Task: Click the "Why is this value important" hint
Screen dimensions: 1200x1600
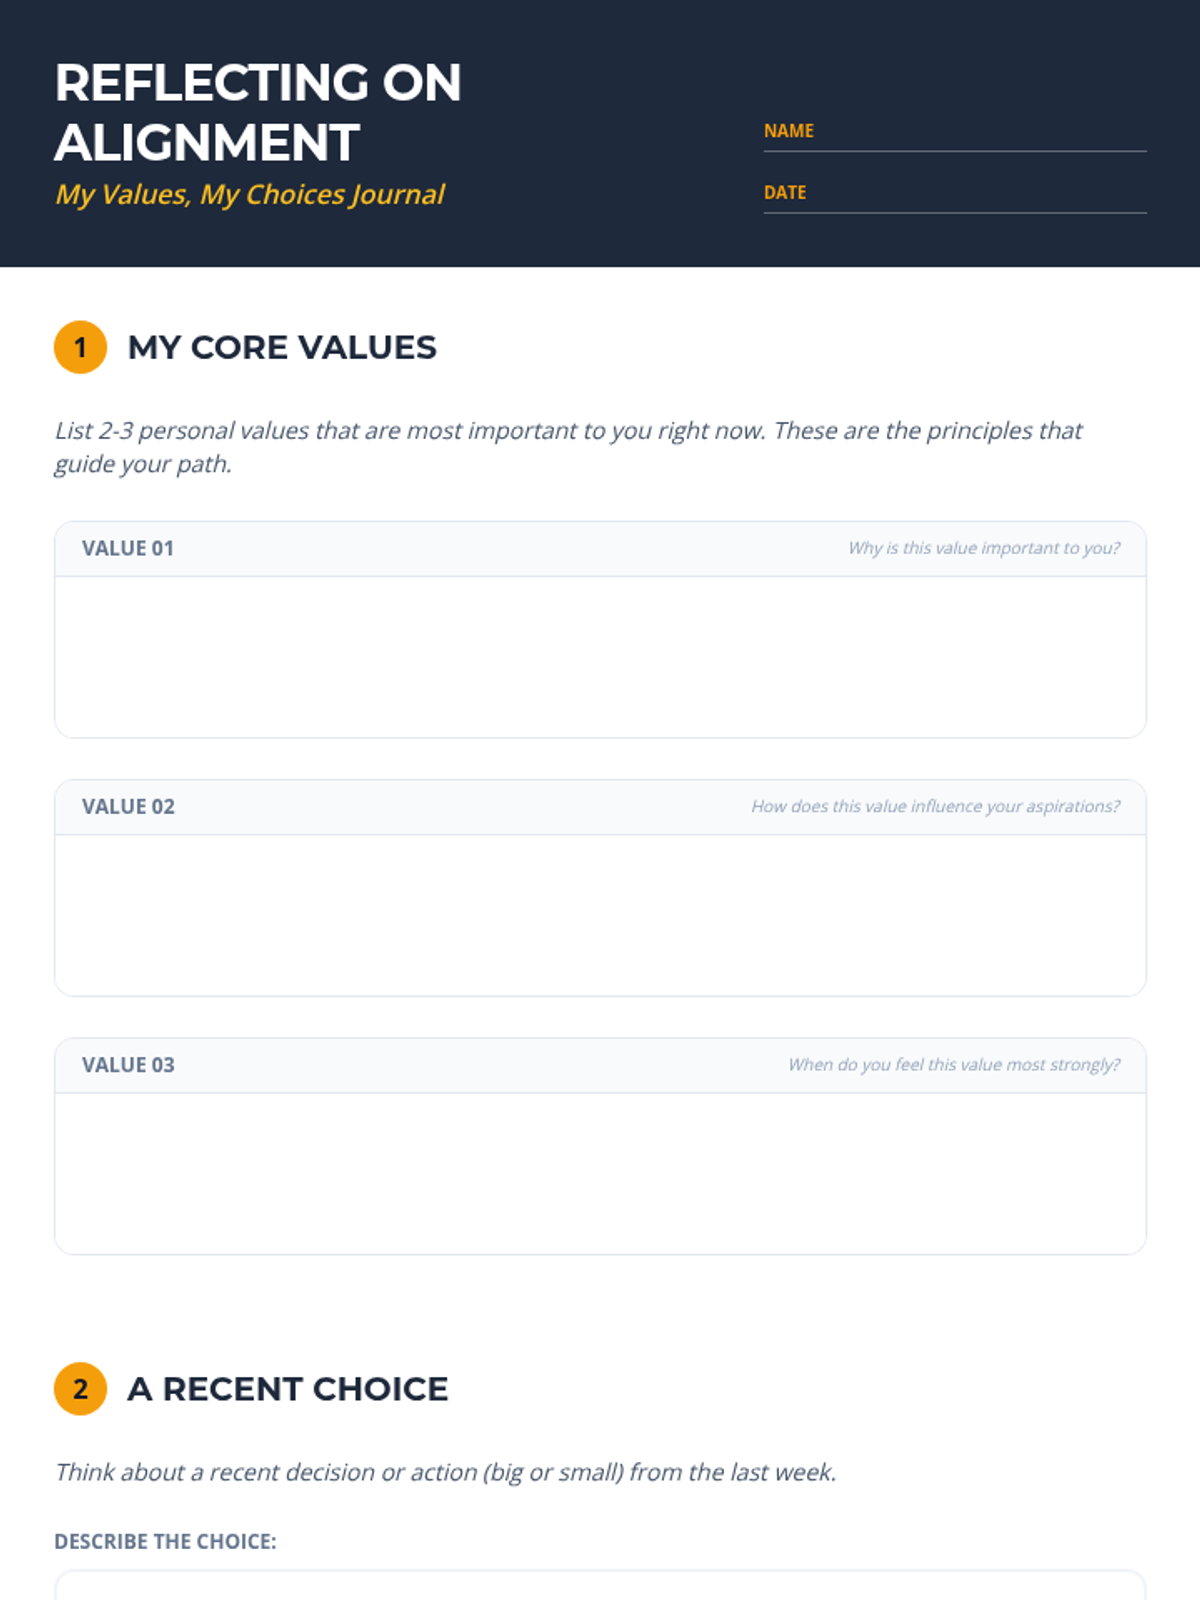Action: pyautogui.click(x=984, y=548)
